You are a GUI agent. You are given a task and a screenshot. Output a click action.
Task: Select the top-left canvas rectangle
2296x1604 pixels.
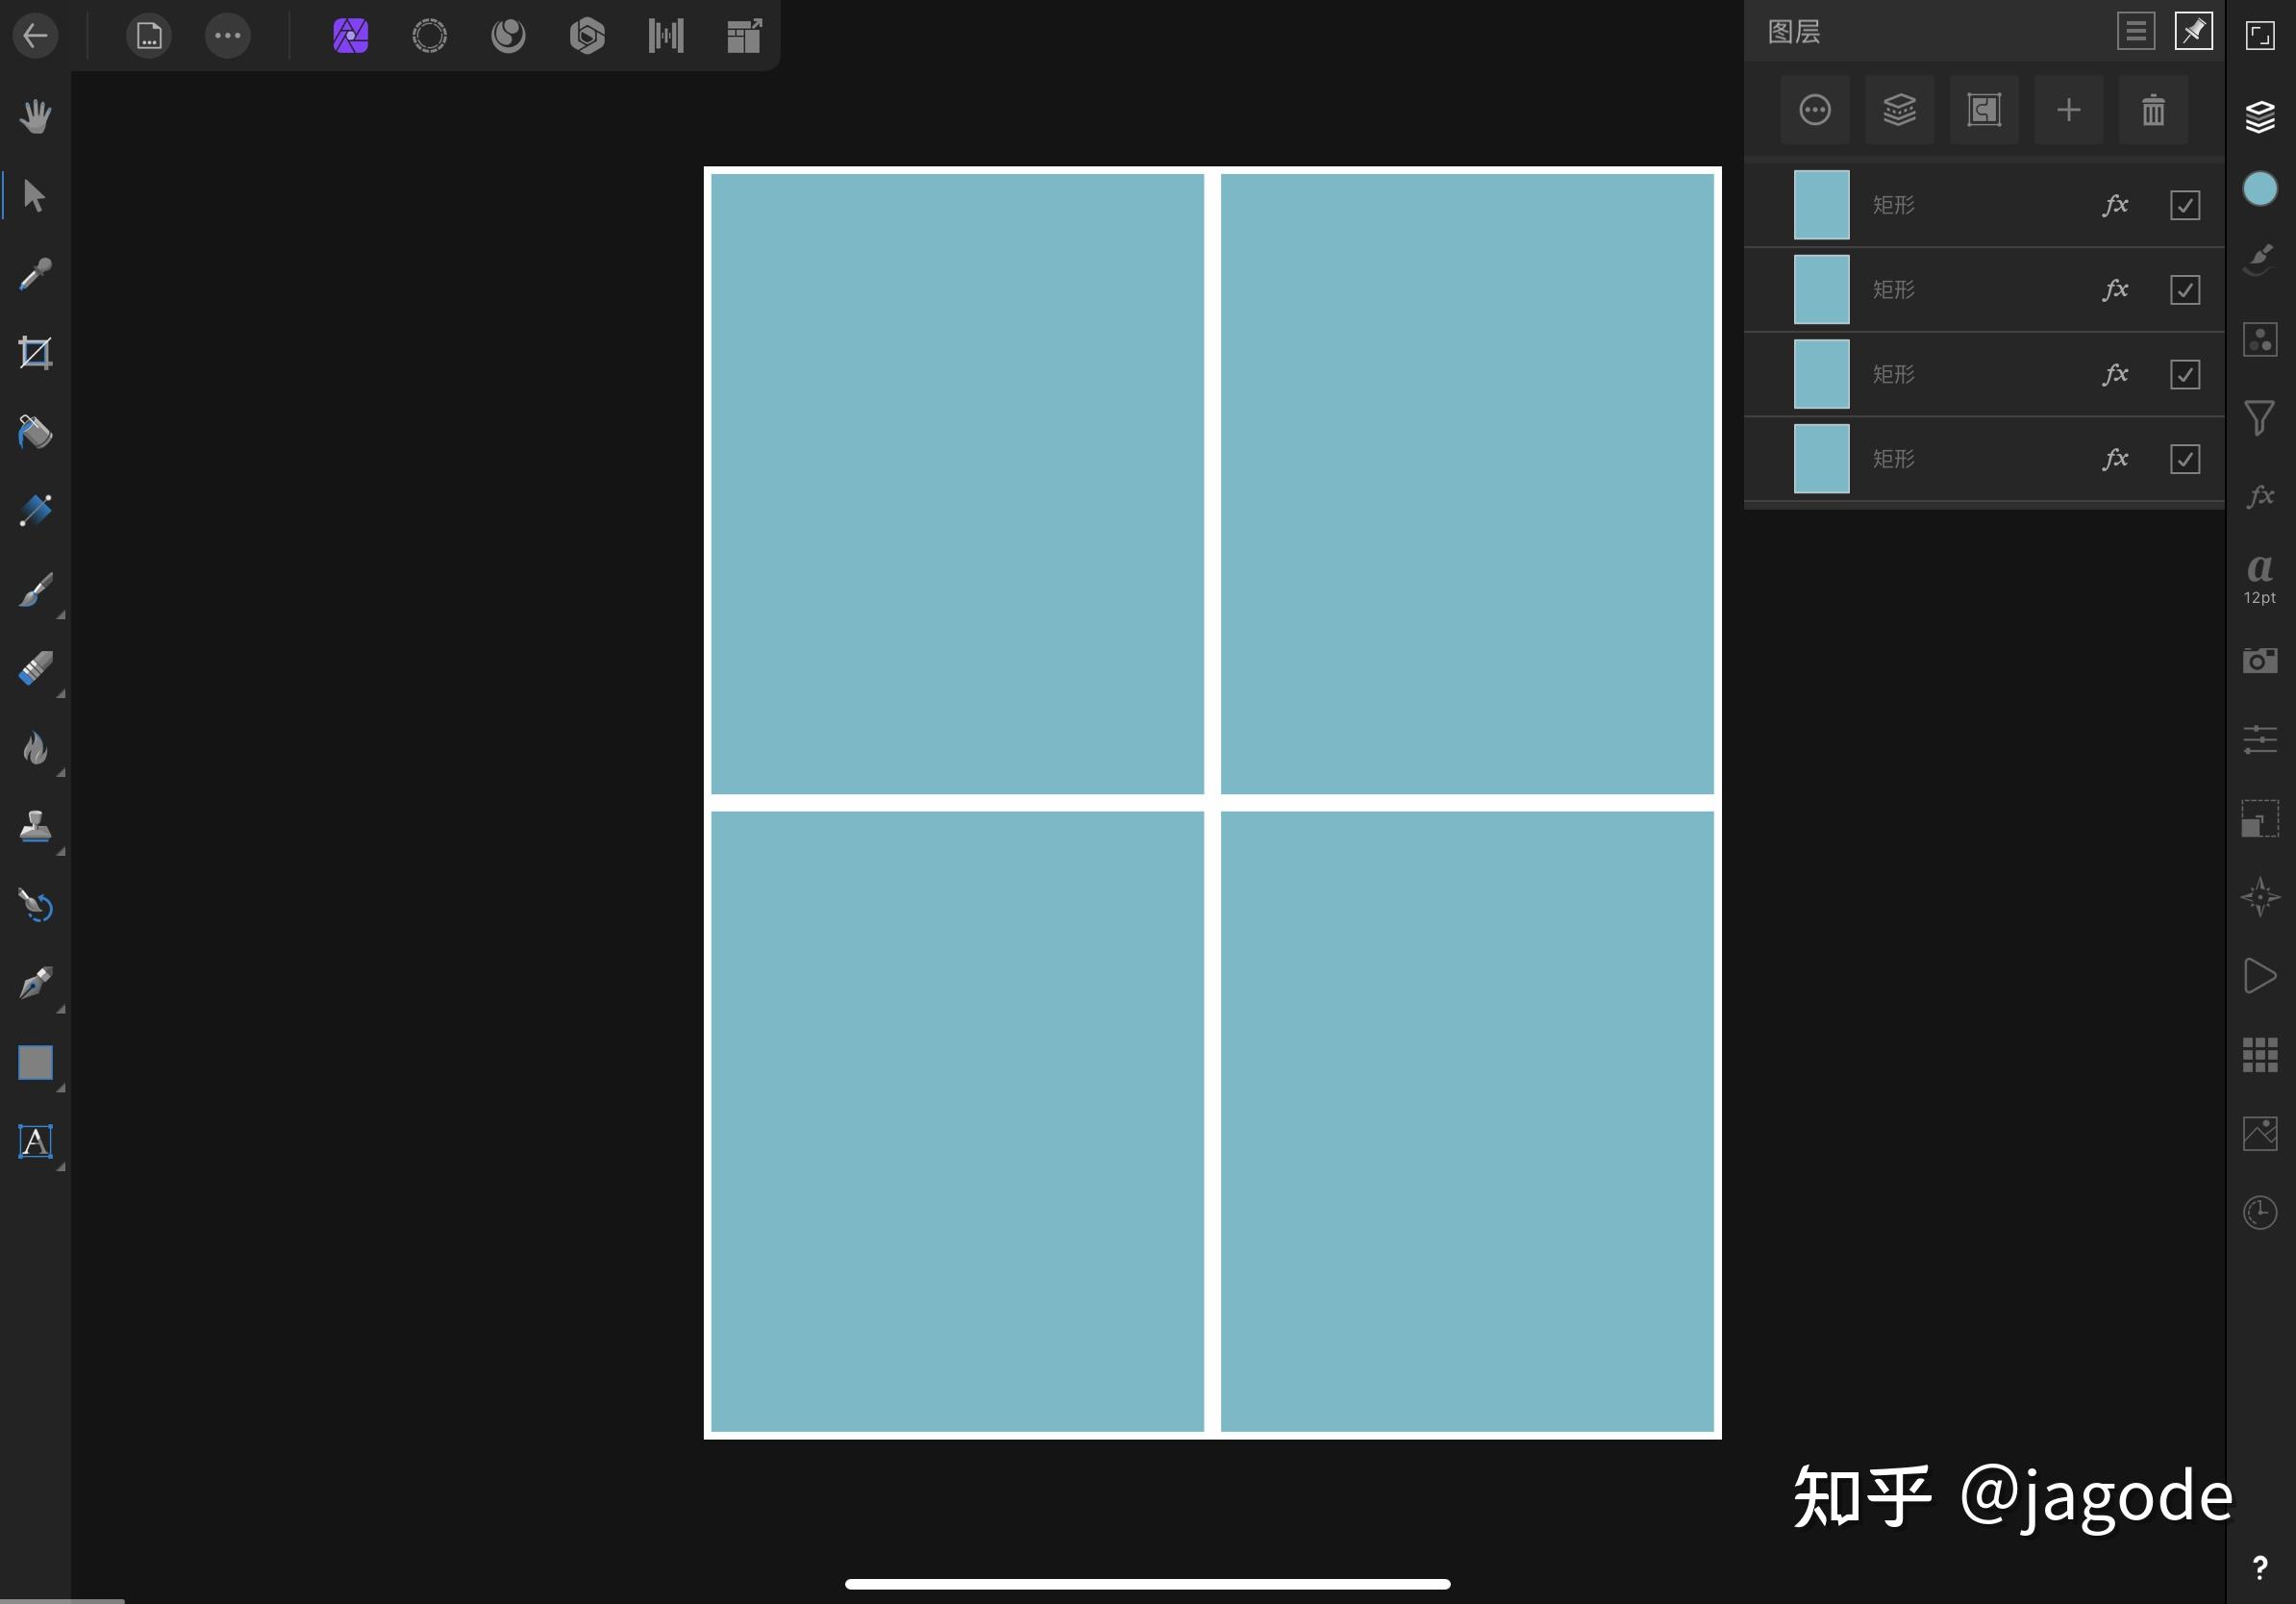tap(958, 484)
